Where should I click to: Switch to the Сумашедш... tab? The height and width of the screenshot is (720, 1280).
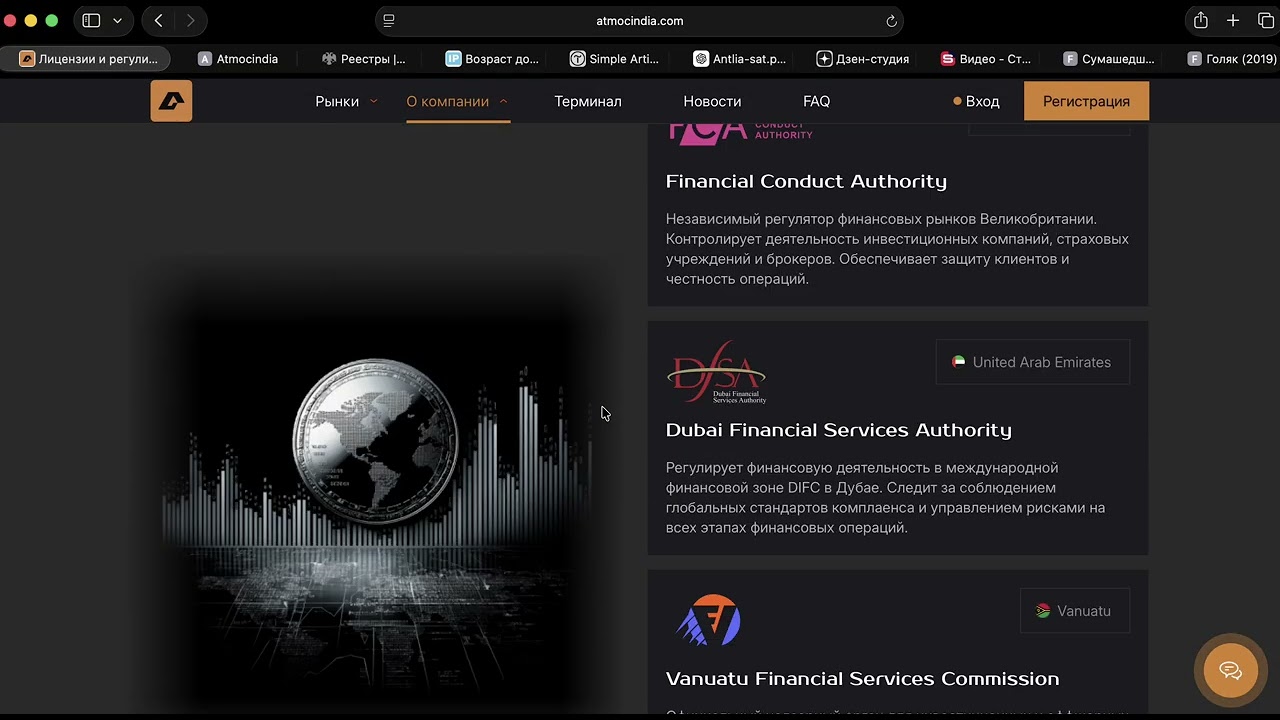pos(1109,59)
